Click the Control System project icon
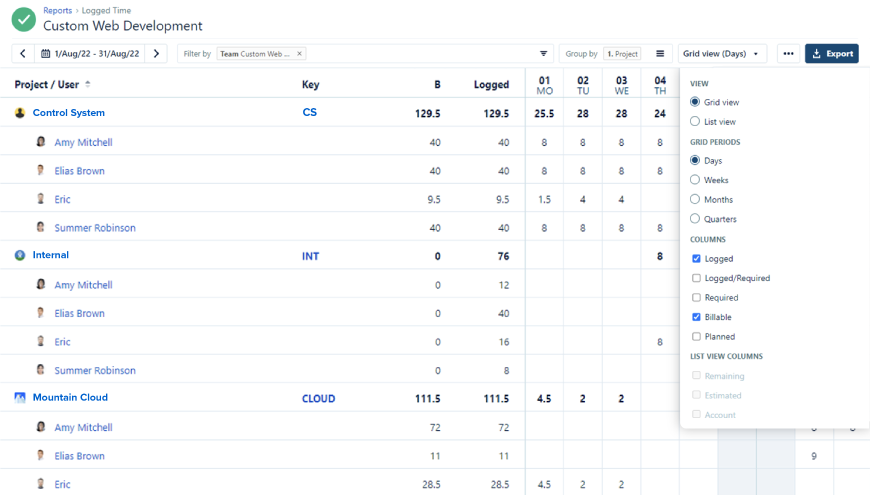Screen dimensions: 870x495 click(x=20, y=113)
